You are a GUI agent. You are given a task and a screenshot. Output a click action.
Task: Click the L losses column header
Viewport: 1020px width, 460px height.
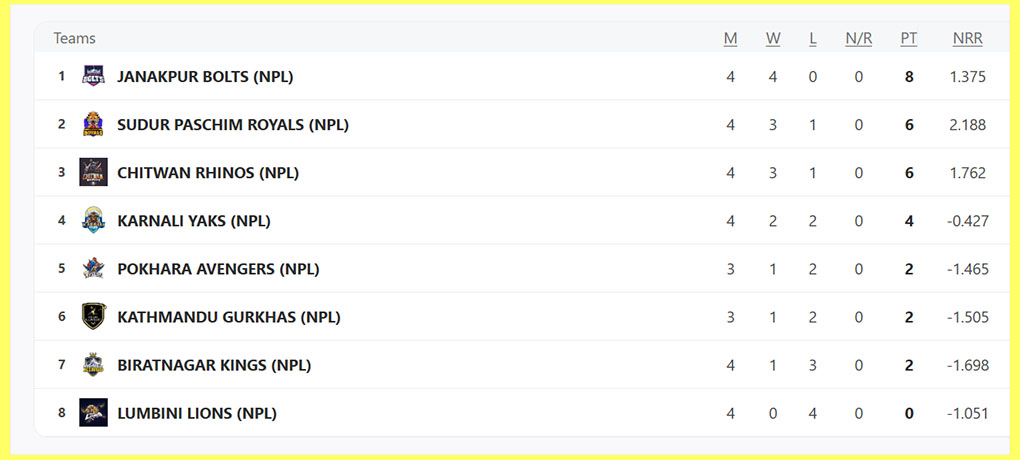point(813,38)
